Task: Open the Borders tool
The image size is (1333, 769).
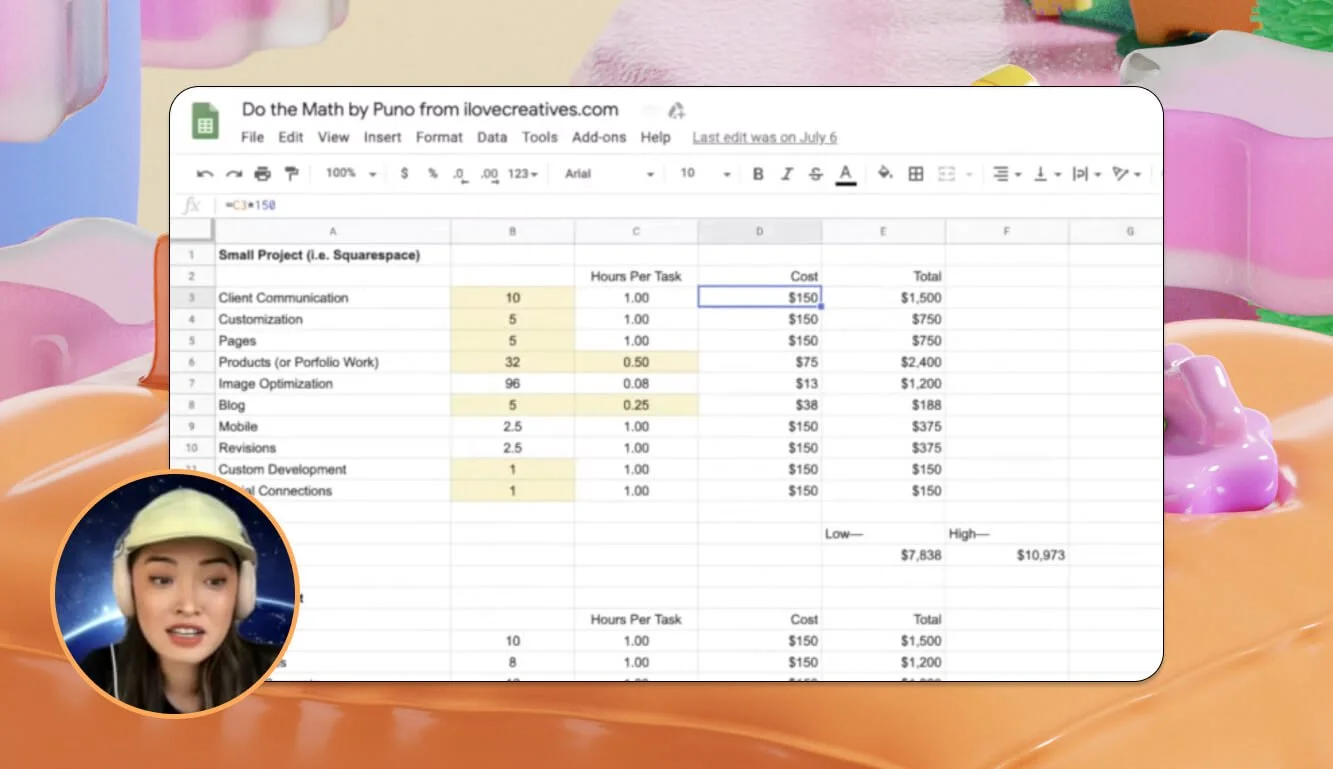Action: point(915,174)
